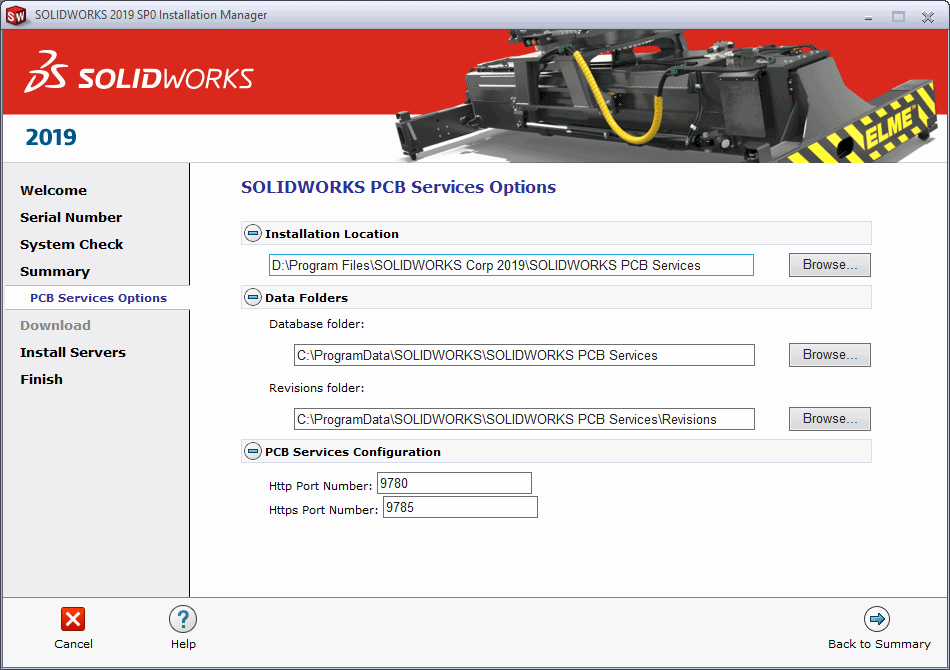Select the Install Servers step

click(x=73, y=353)
